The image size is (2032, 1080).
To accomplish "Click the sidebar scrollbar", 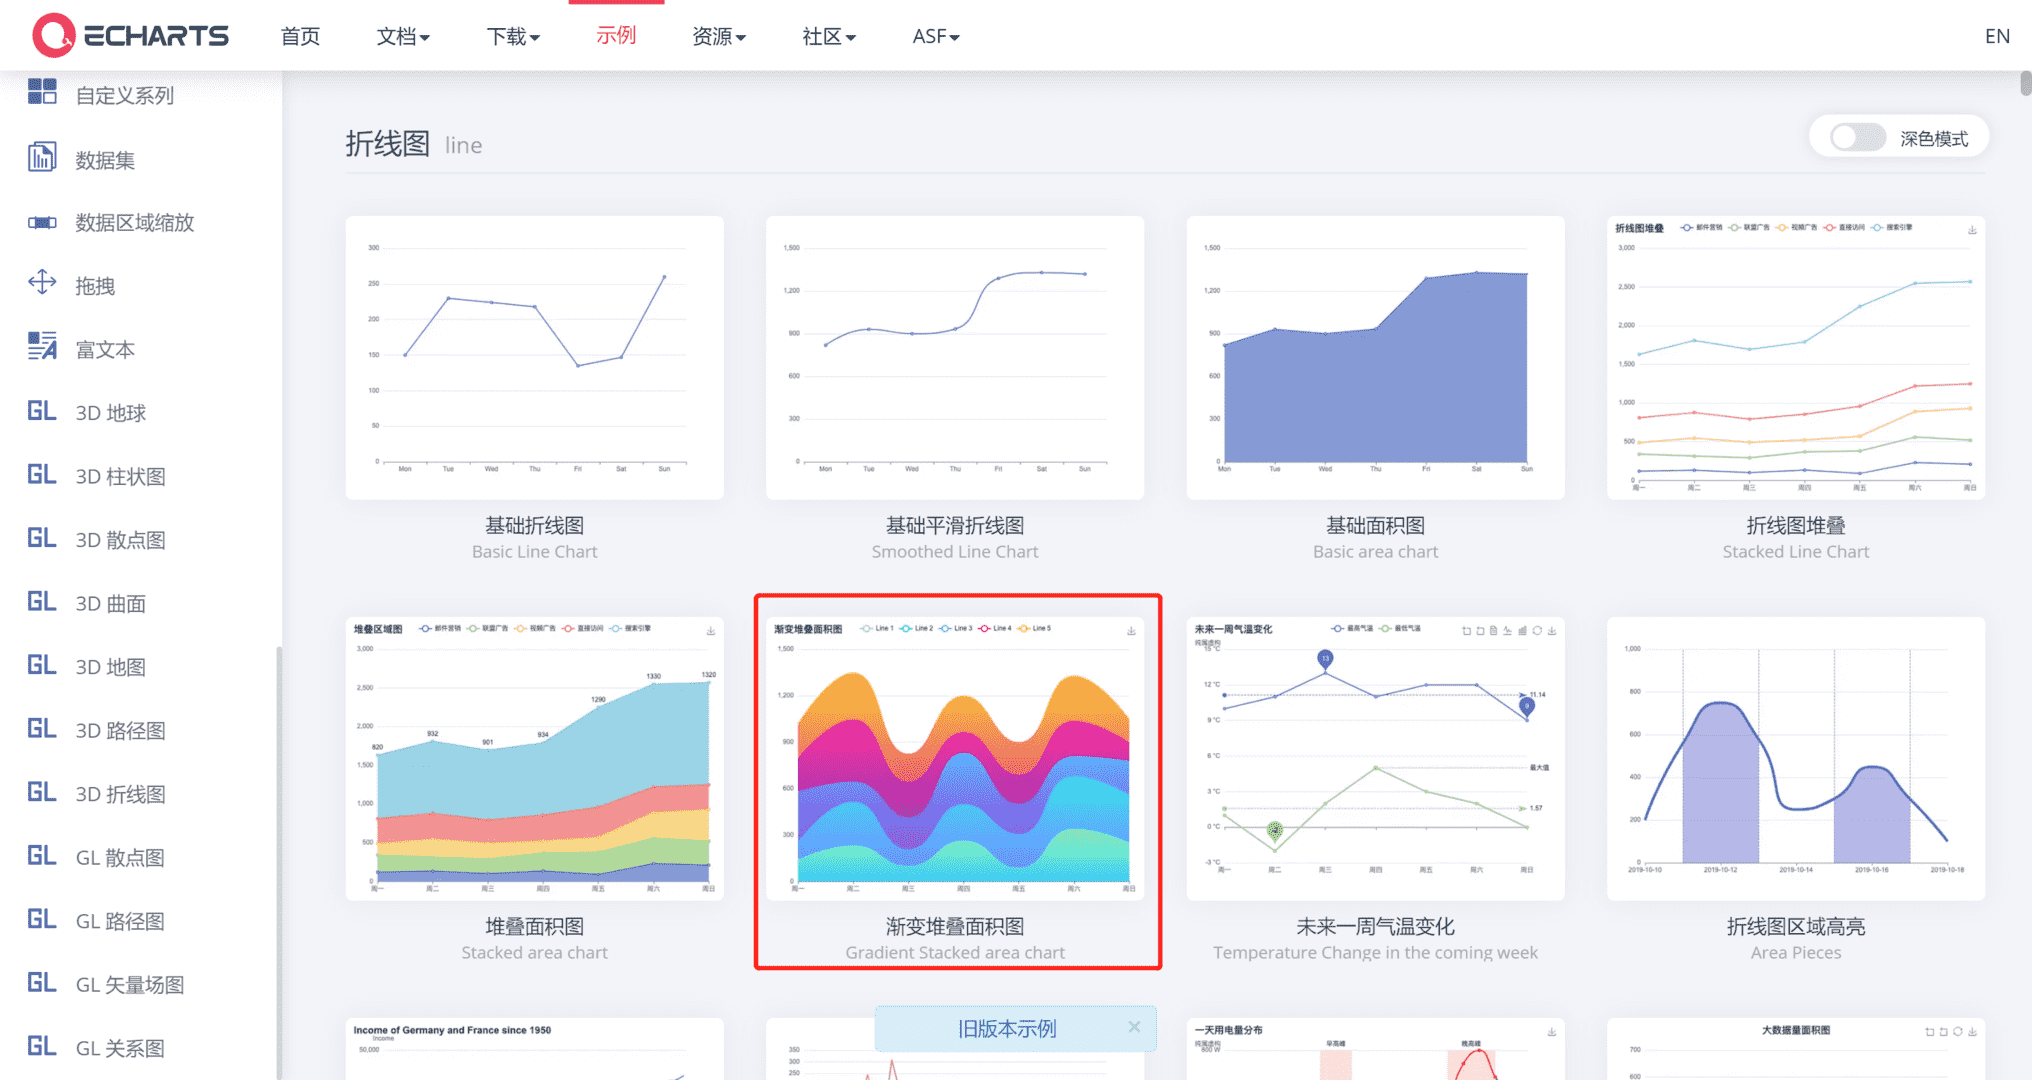I will pos(279,862).
